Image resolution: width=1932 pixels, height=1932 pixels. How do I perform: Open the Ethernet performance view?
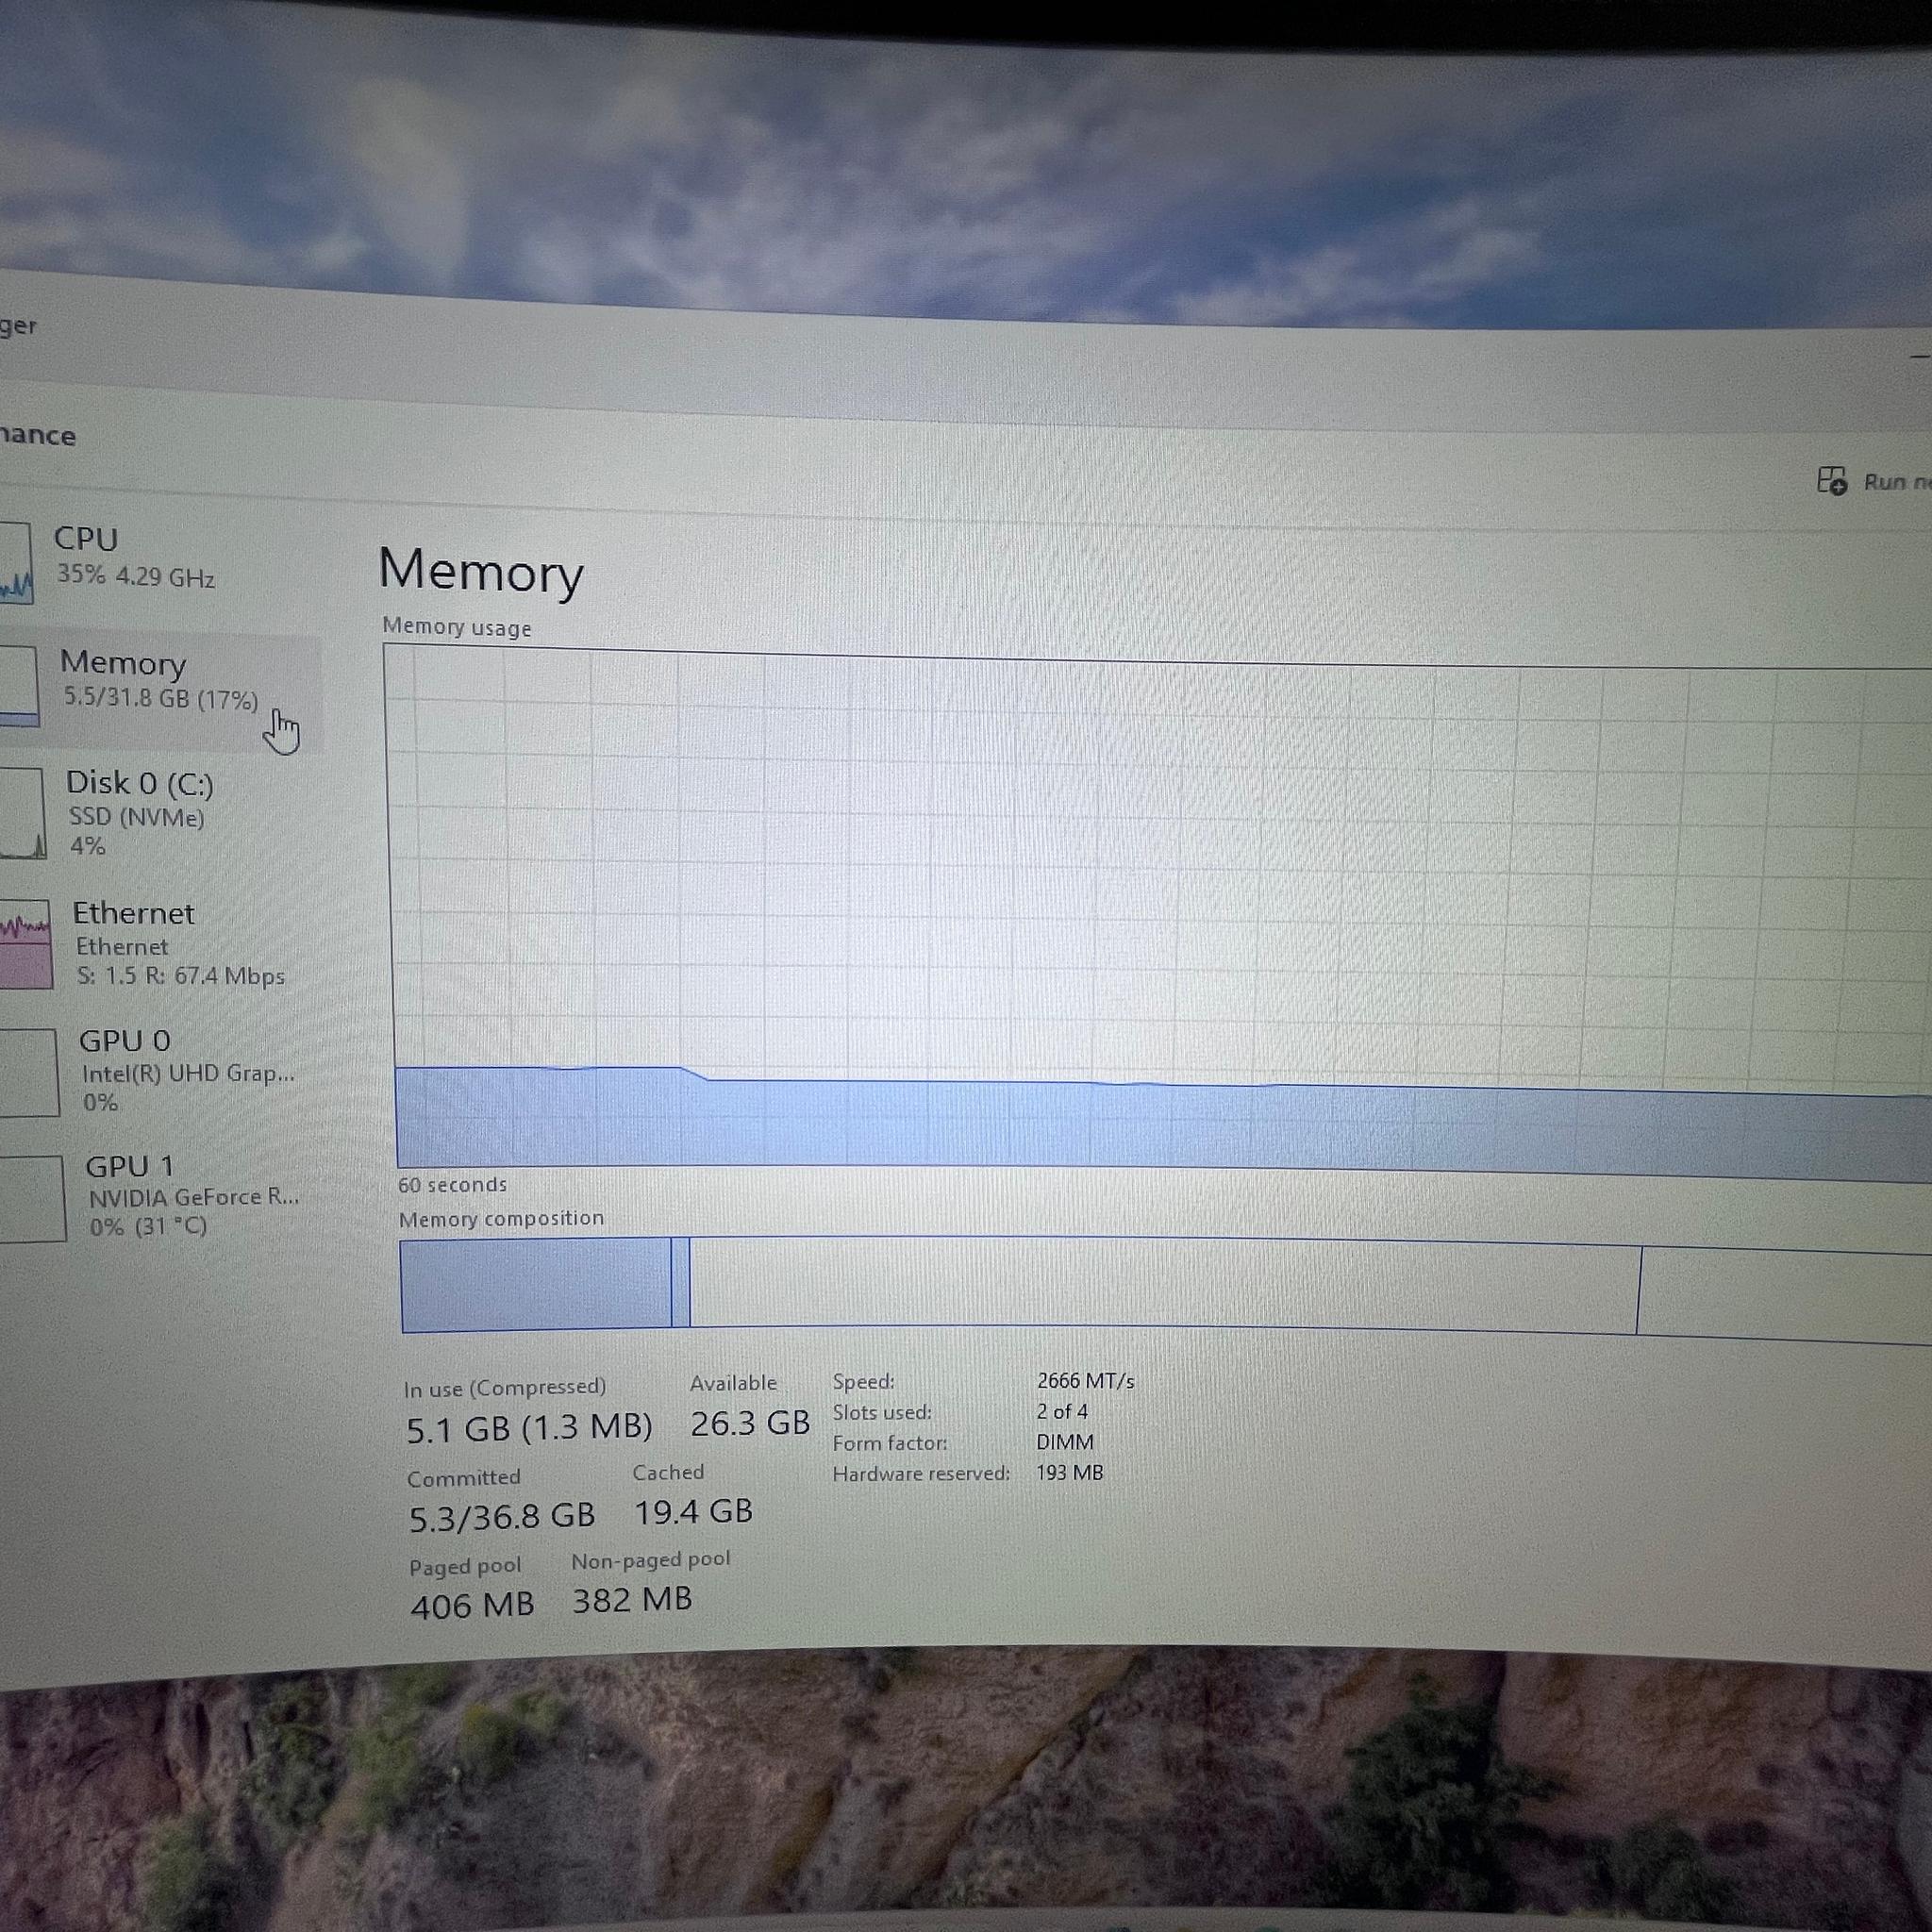click(x=163, y=943)
